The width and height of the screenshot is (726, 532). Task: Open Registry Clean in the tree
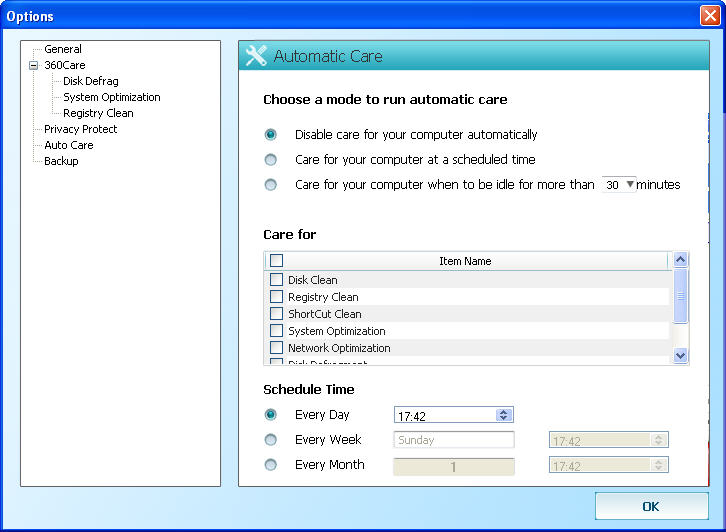98,113
